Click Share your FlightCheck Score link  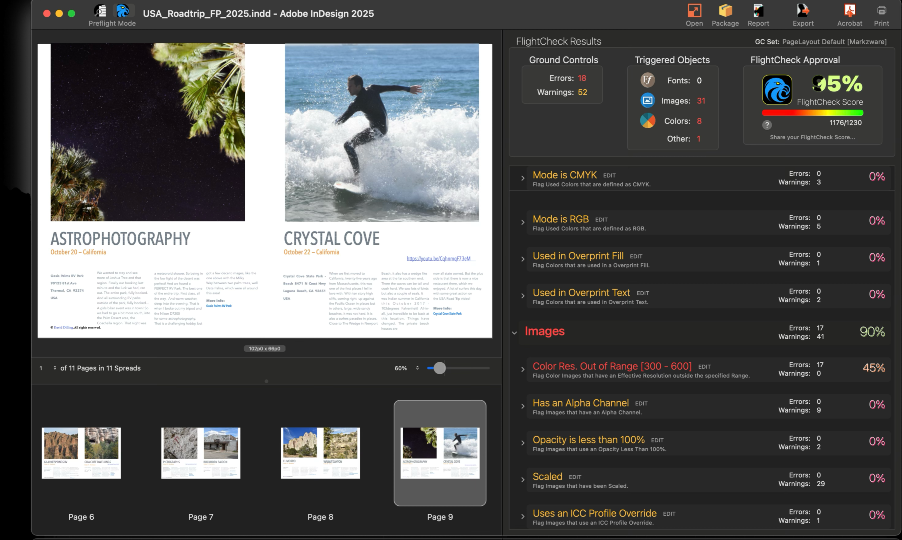point(812,136)
